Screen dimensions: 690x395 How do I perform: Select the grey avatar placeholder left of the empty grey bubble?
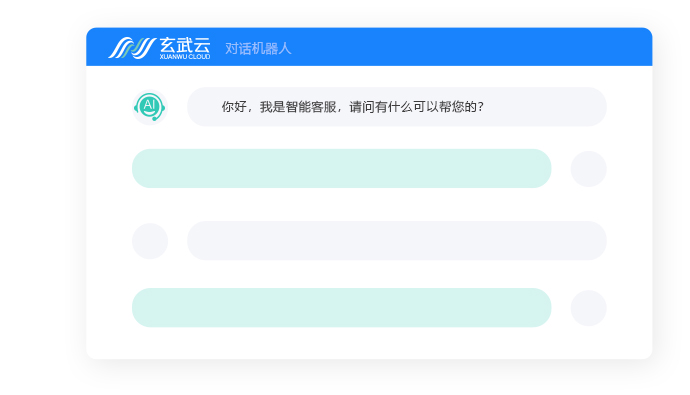tap(150, 241)
